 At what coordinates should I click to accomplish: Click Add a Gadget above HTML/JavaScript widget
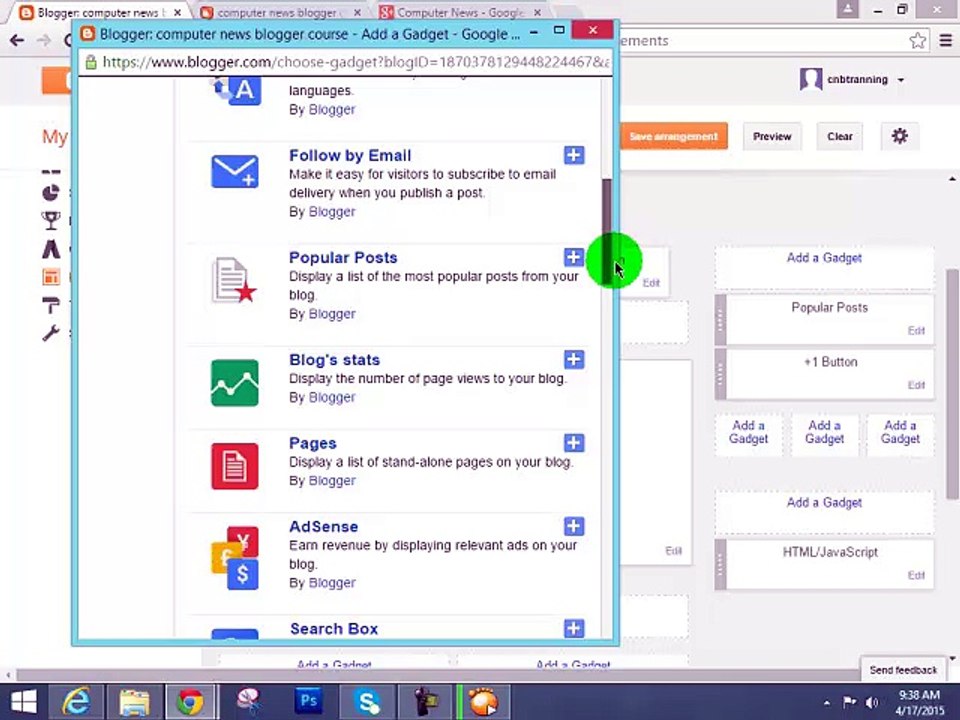[824, 503]
